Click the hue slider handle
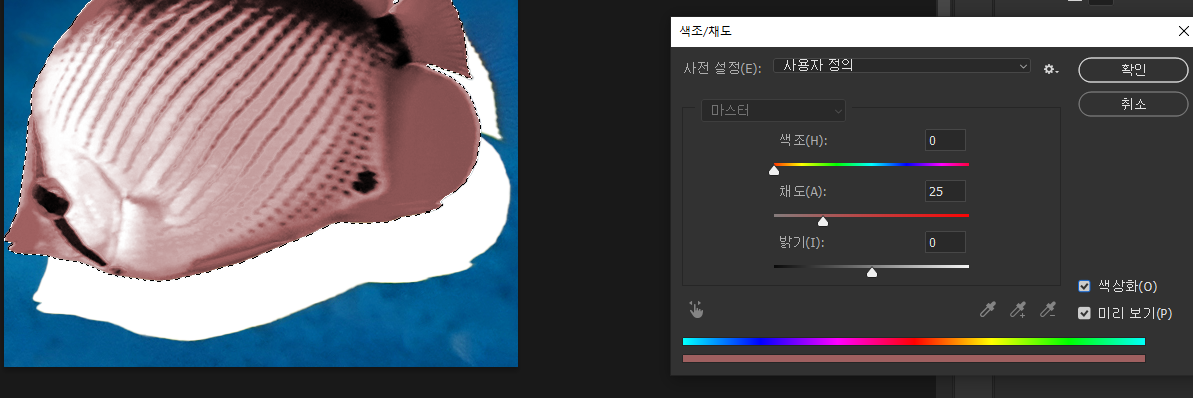This screenshot has height=398, width=1193. [774, 170]
